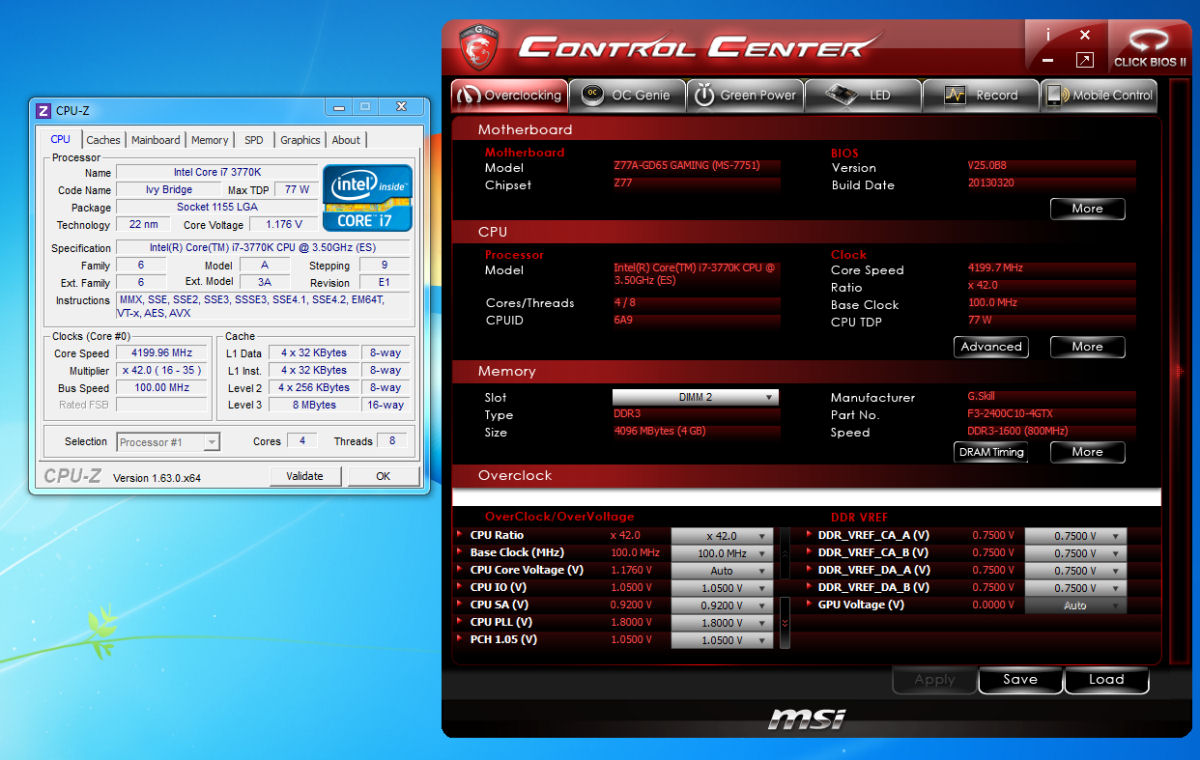Click the Name field Intel Core i7 3770K
1200x760 pixels.
click(x=217, y=172)
